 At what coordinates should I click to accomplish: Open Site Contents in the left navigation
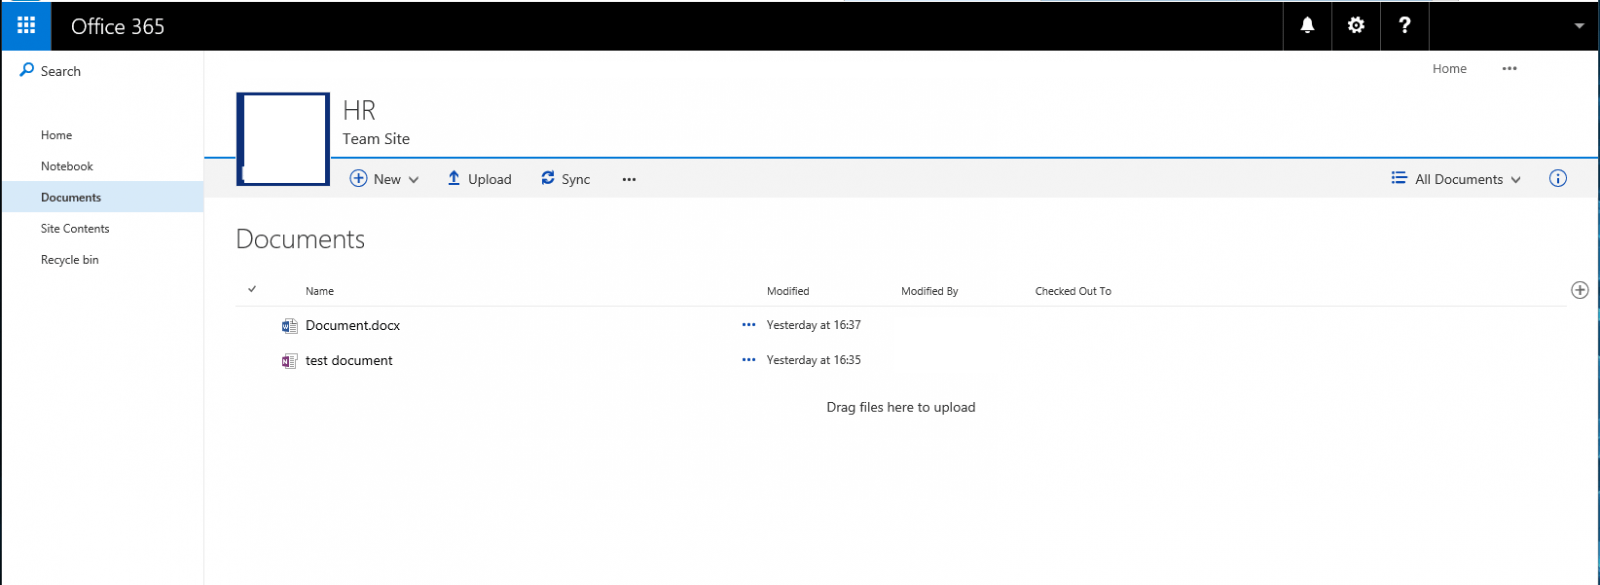click(75, 228)
